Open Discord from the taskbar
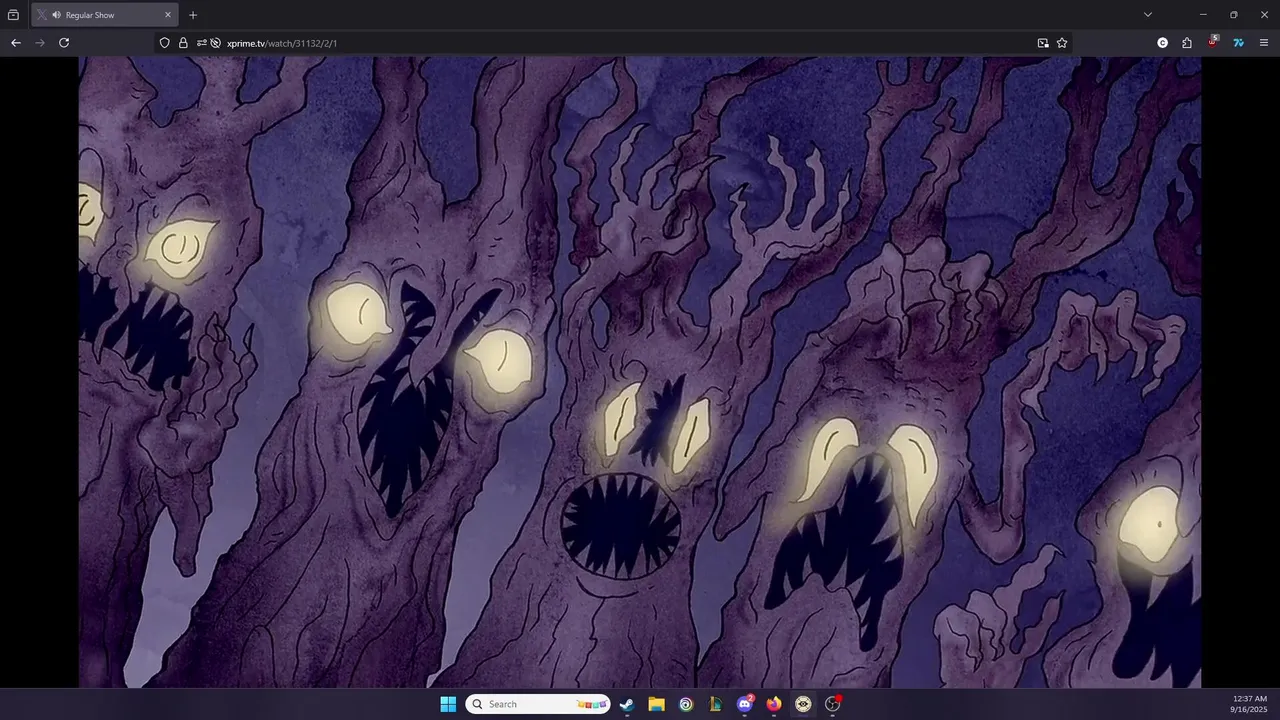 (x=745, y=704)
